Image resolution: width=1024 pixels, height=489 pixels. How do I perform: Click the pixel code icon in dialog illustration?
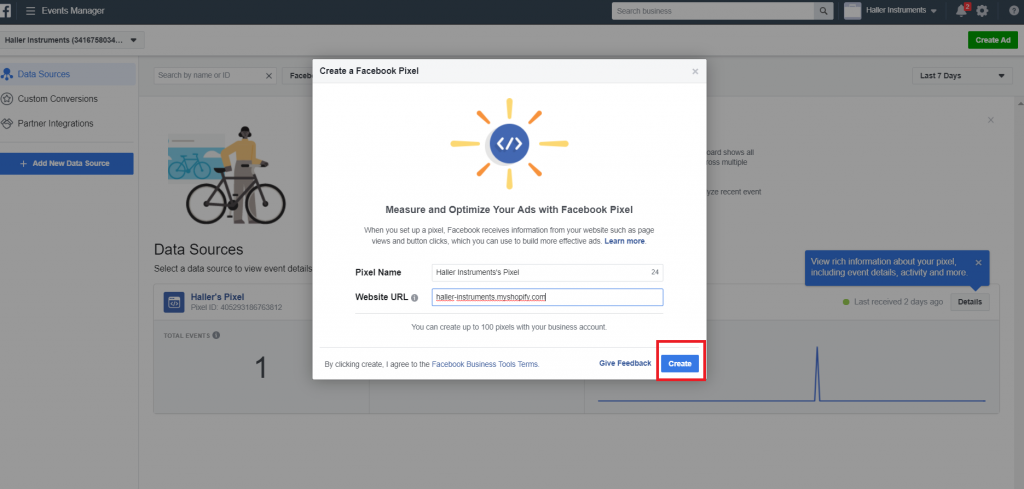[x=509, y=144]
